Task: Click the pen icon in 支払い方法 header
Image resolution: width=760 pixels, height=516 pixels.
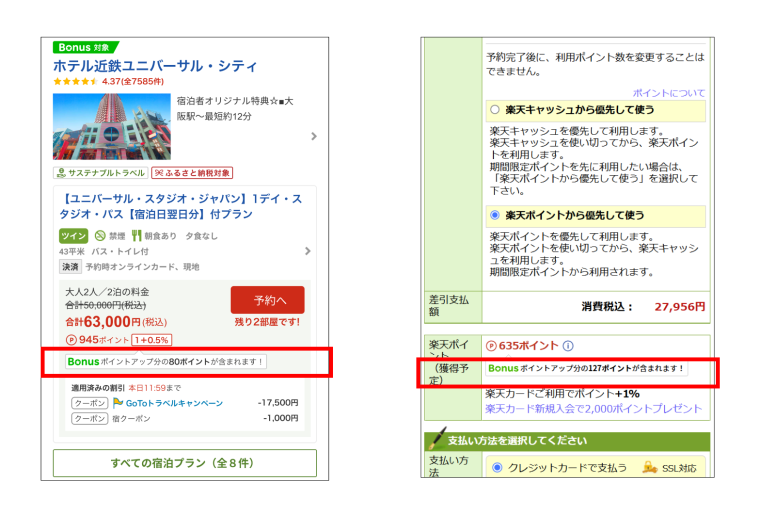Action: (x=437, y=438)
